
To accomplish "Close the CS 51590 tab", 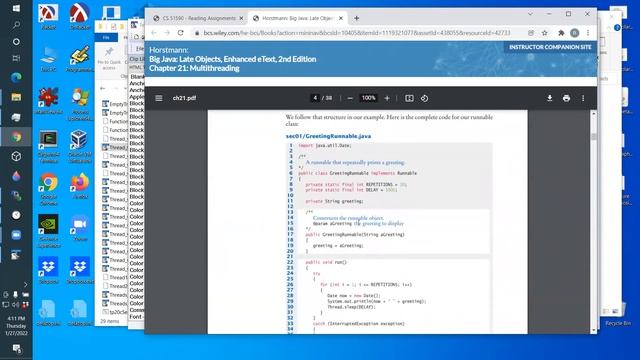I will 241,18.
